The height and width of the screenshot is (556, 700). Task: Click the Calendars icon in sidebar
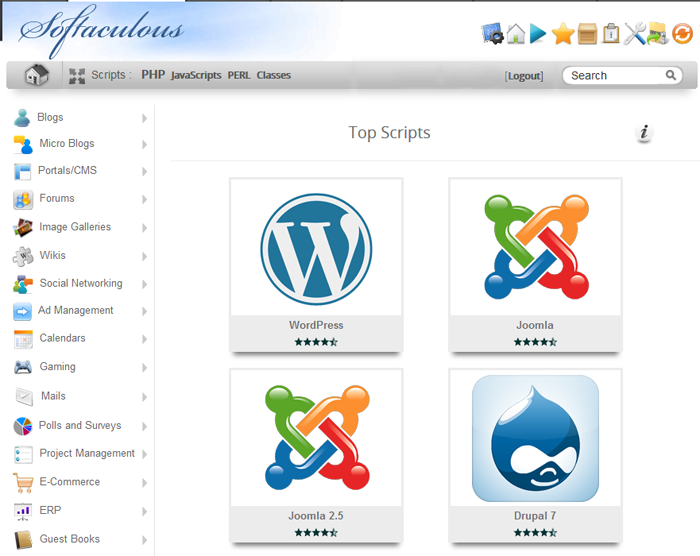[x=23, y=339]
